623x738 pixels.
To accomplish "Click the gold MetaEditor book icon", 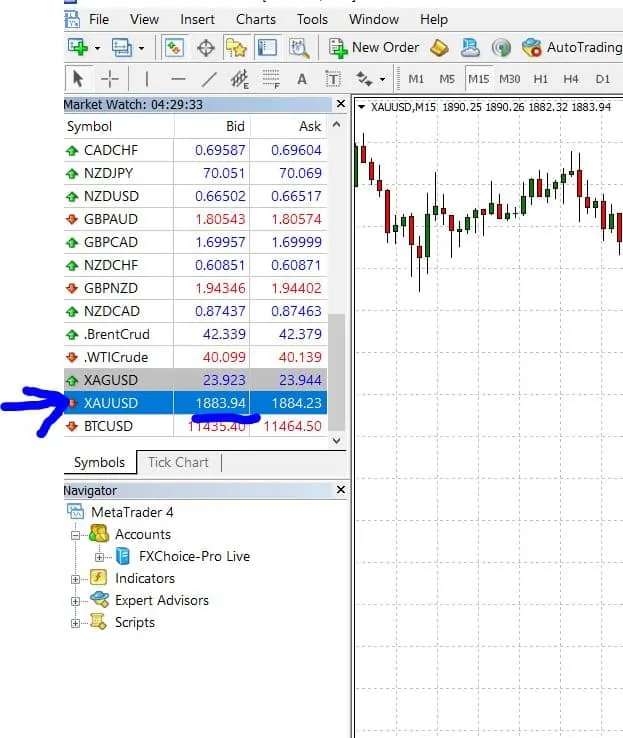I will click(439, 48).
